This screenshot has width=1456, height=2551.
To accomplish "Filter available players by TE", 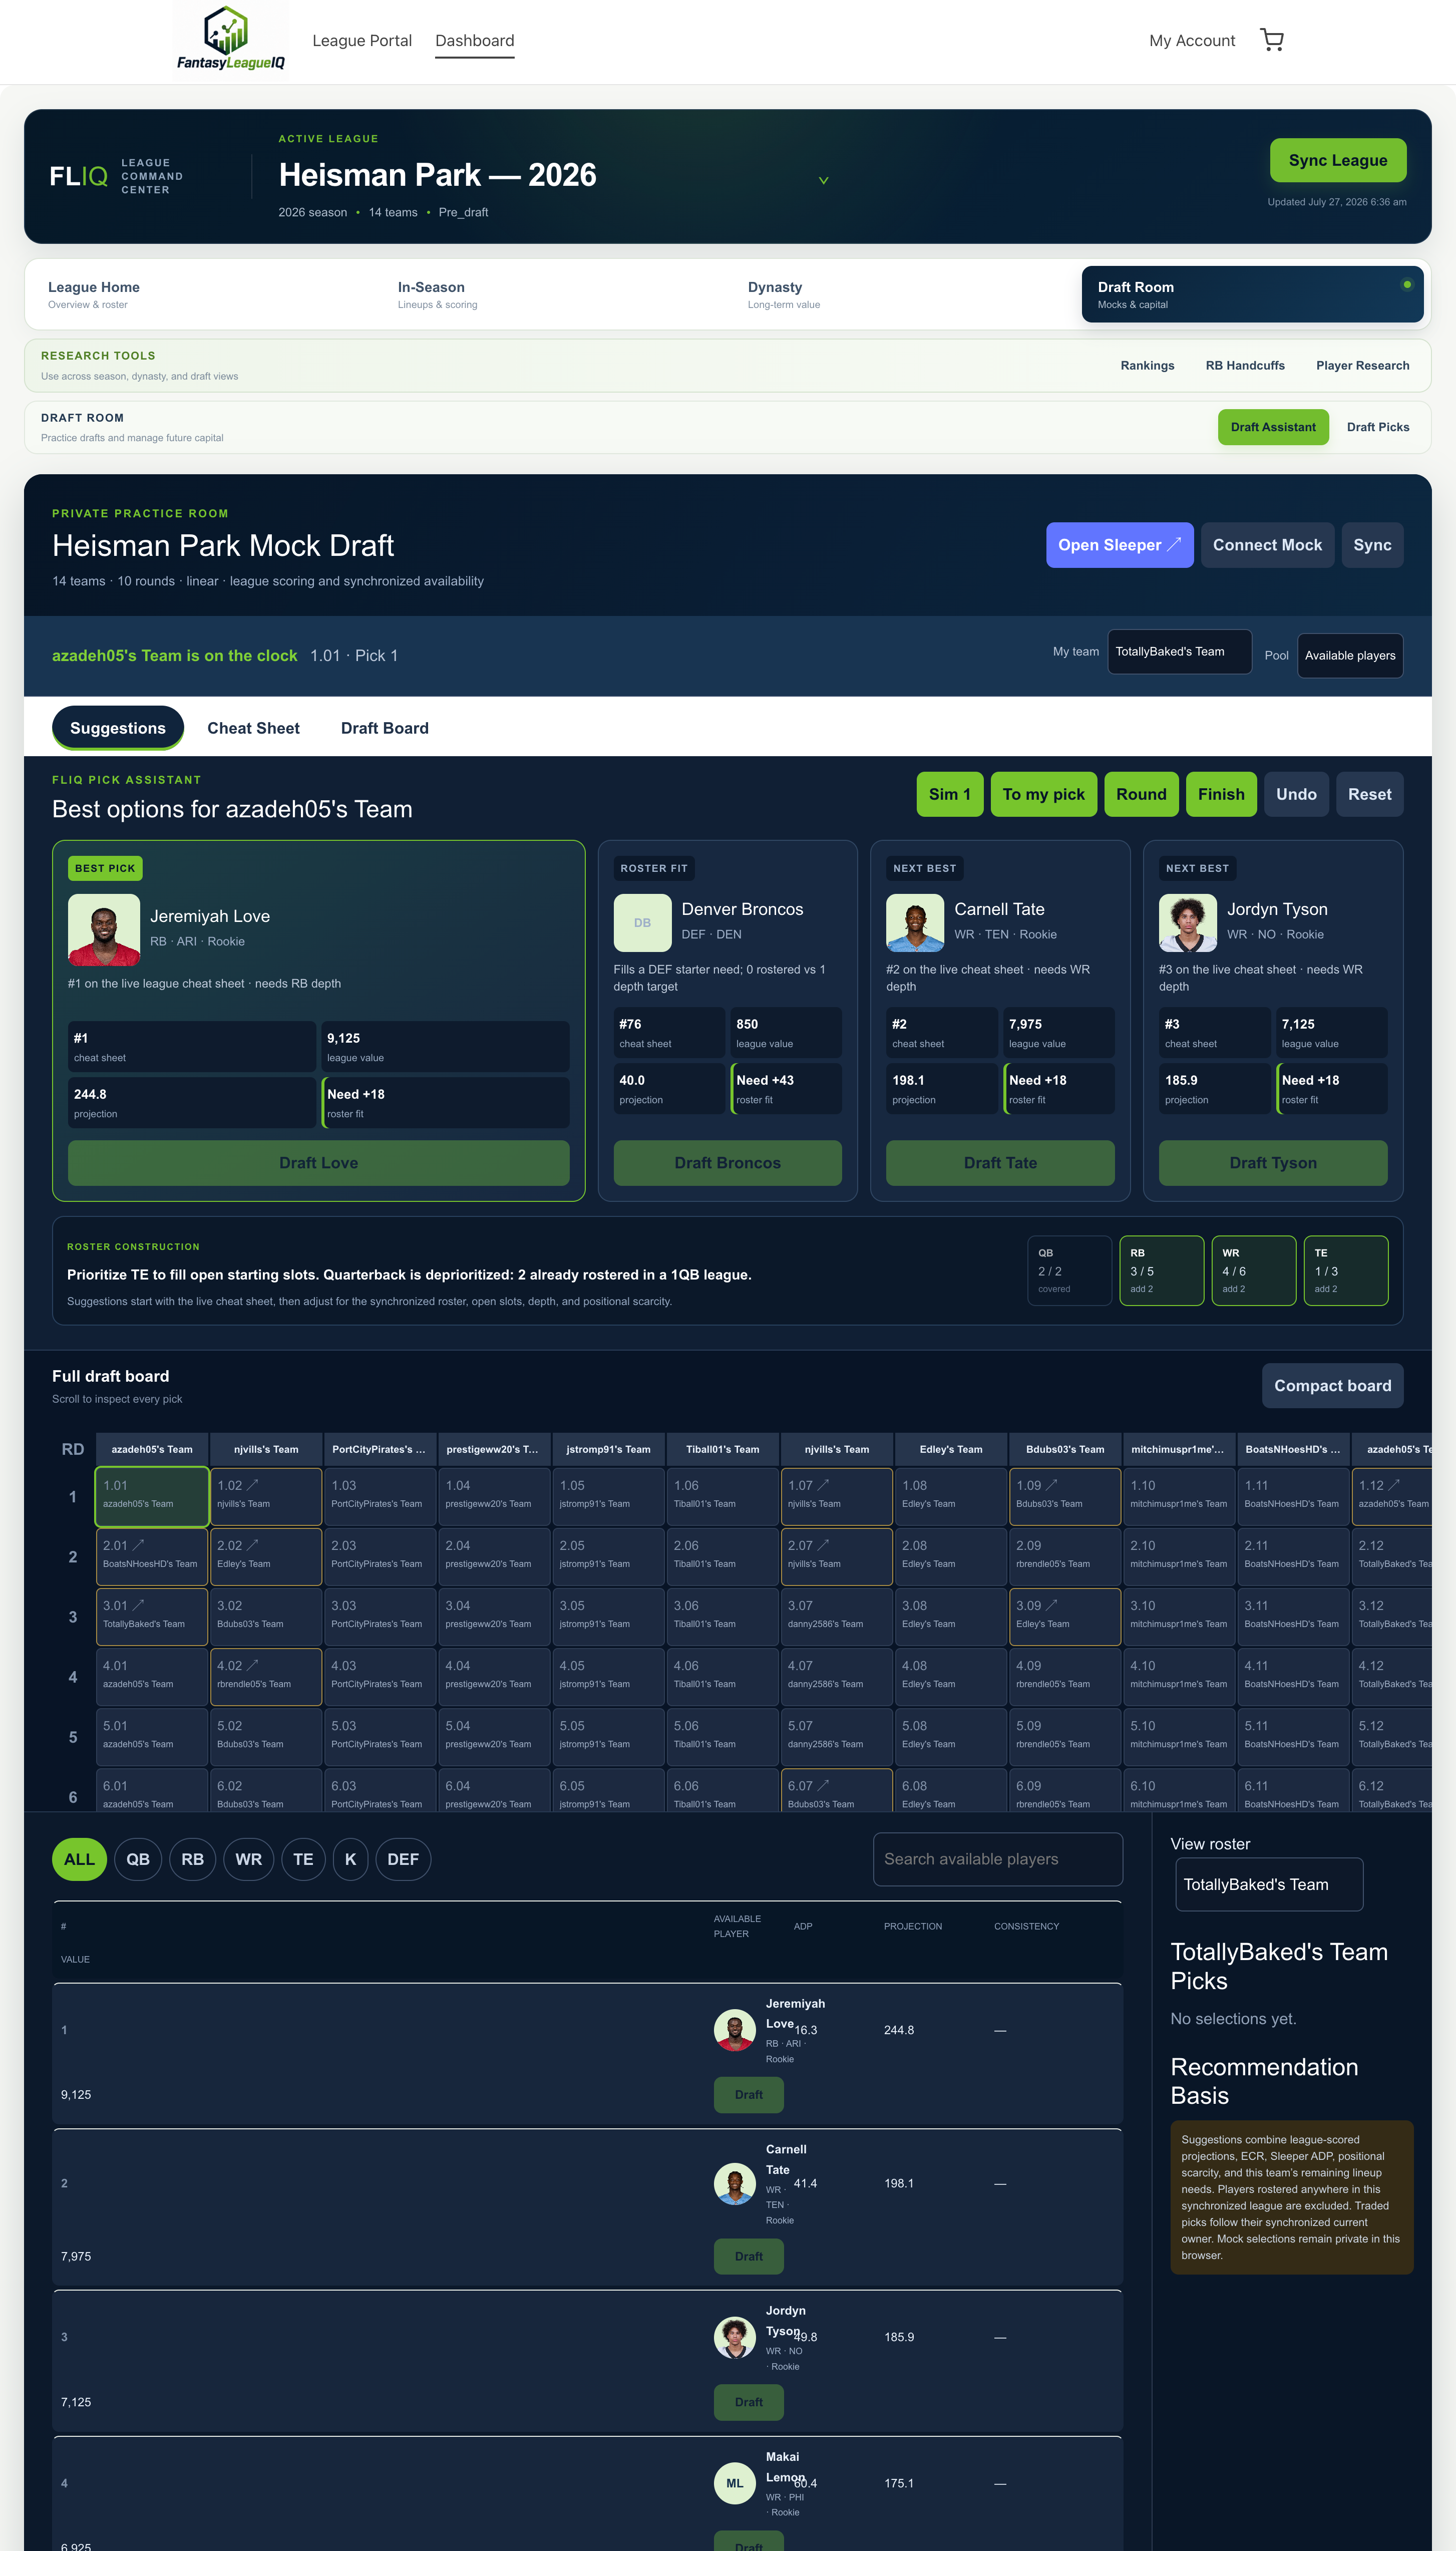I will click(303, 1860).
